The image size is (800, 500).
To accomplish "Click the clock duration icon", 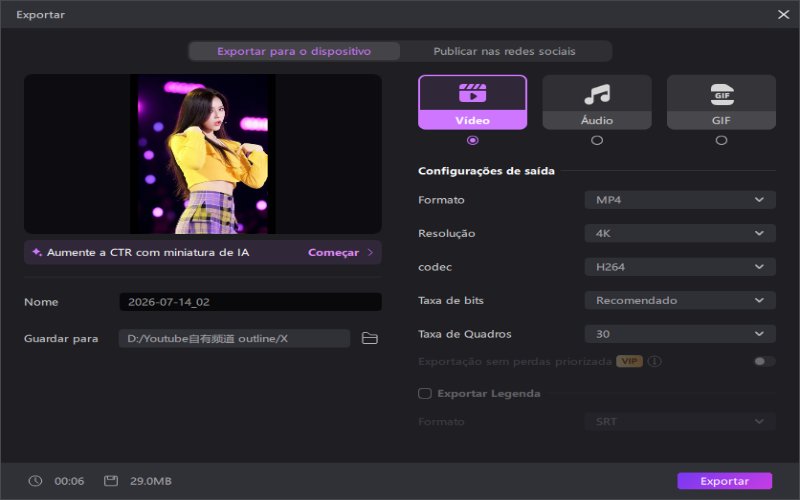I will coord(35,481).
